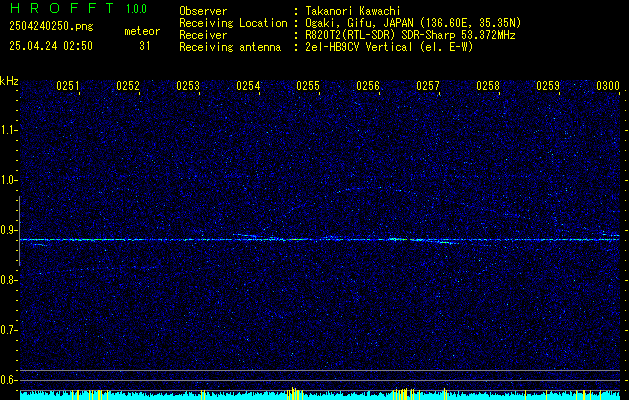Screen dimensions: 629x400
Task: Click the 0254 time marker
Action: (248, 86)
